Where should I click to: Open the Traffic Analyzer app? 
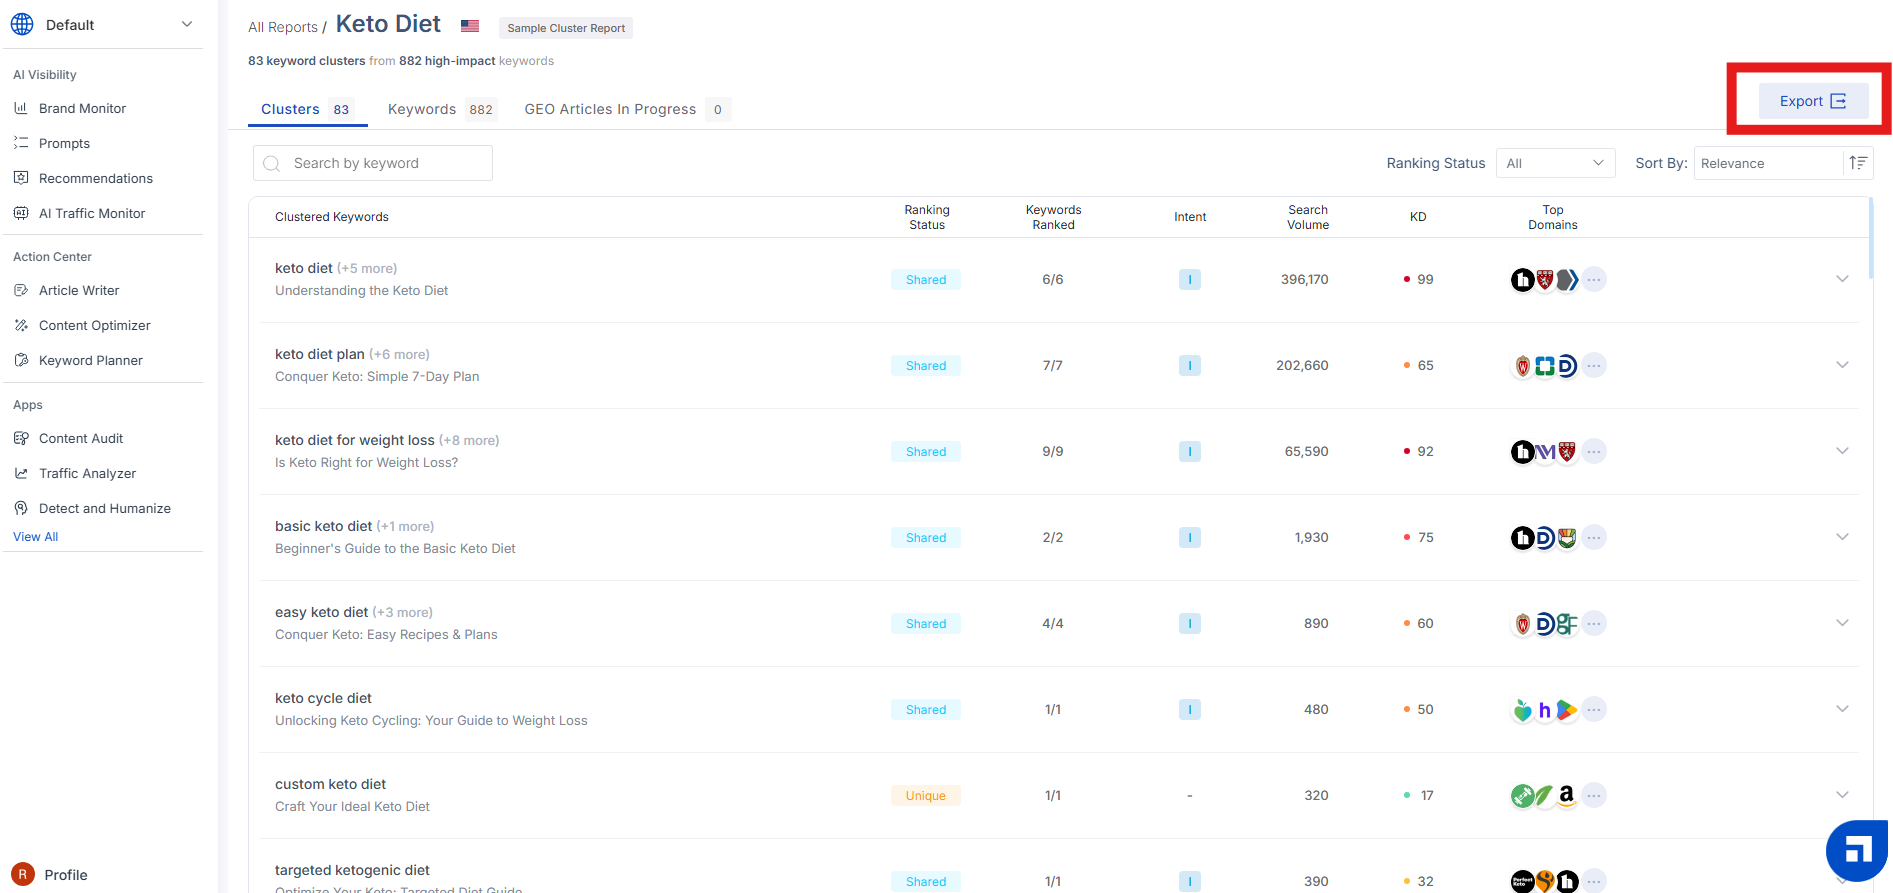point(87,473)
